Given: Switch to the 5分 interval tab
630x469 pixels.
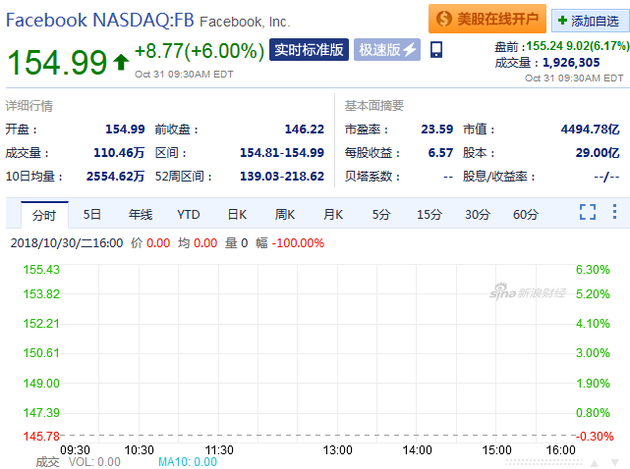Looking at the screenshot, I should point(381,215).
